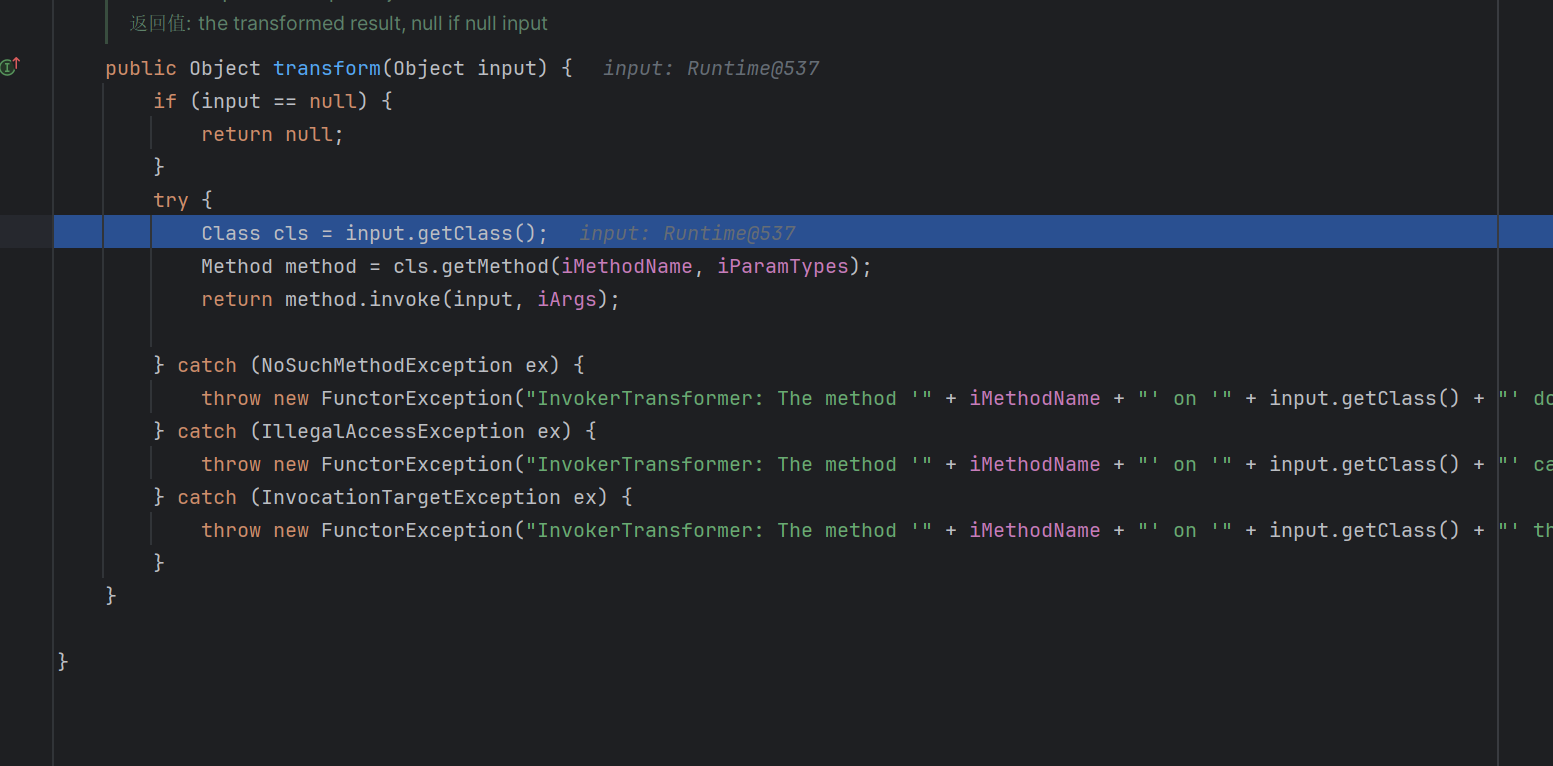Click FunctorException under the IllegalAccessException catch
This screenshot has height=766, width=1553.
(417, 464)
